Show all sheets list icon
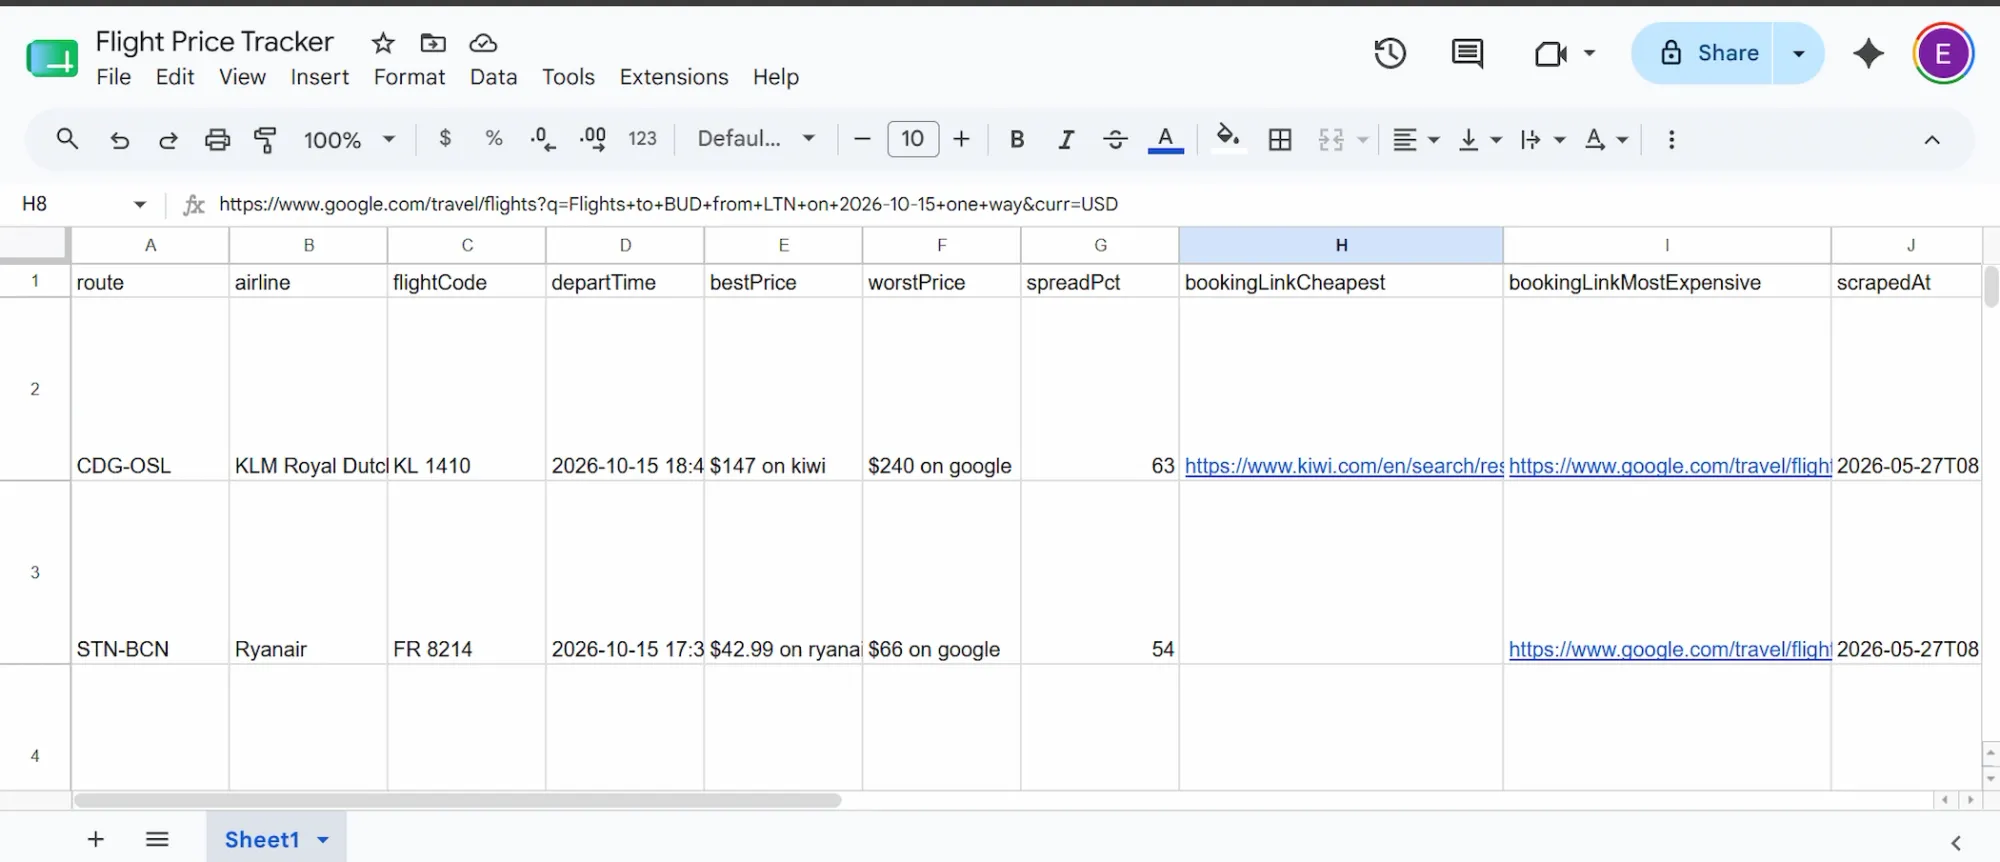The image size is (2000, 862). coord(157,839)
